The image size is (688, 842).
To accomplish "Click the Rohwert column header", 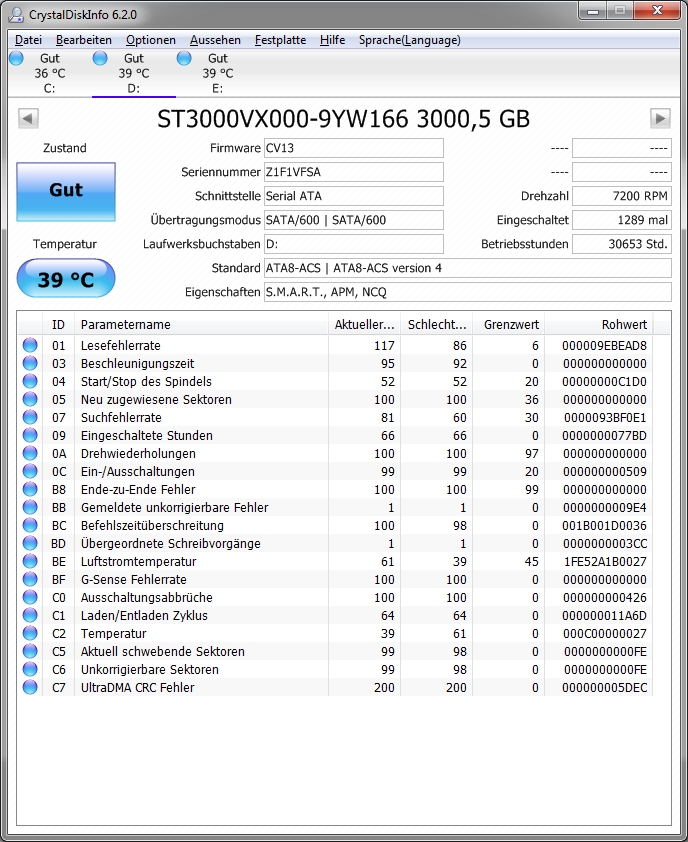I will [599, 324].
